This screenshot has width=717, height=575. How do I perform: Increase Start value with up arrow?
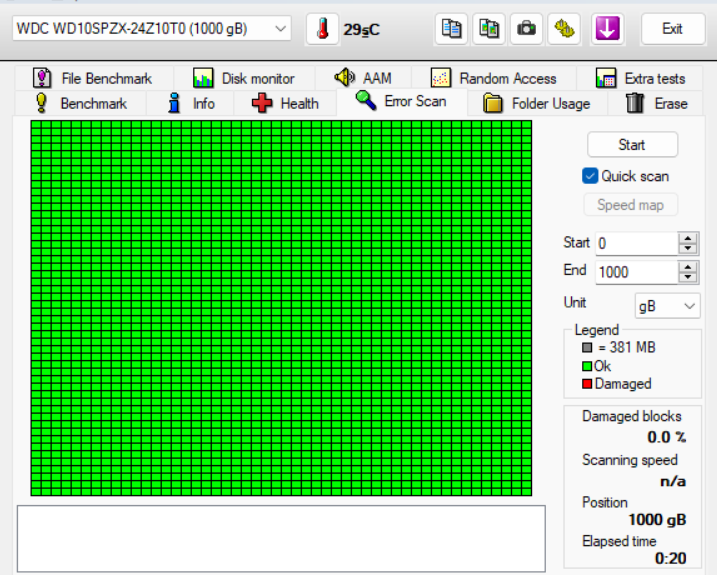click(688, 238)
